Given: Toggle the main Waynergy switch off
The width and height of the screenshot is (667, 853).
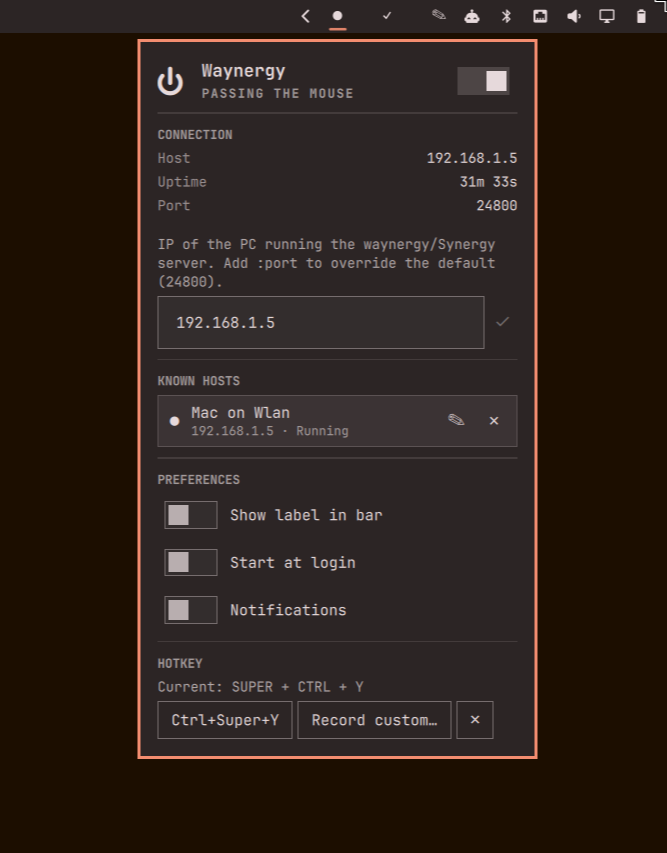Looking at the screenshot, I should (483, 81).
